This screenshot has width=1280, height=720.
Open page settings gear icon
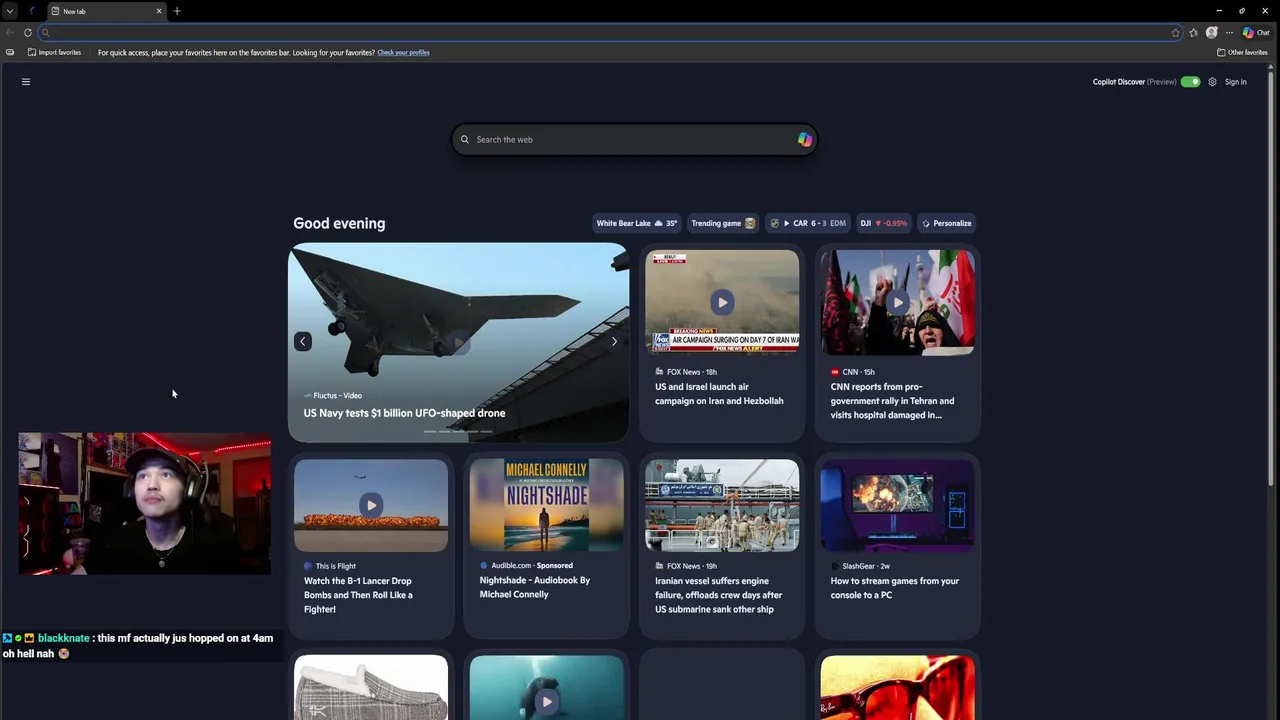tap(1212, 82)
